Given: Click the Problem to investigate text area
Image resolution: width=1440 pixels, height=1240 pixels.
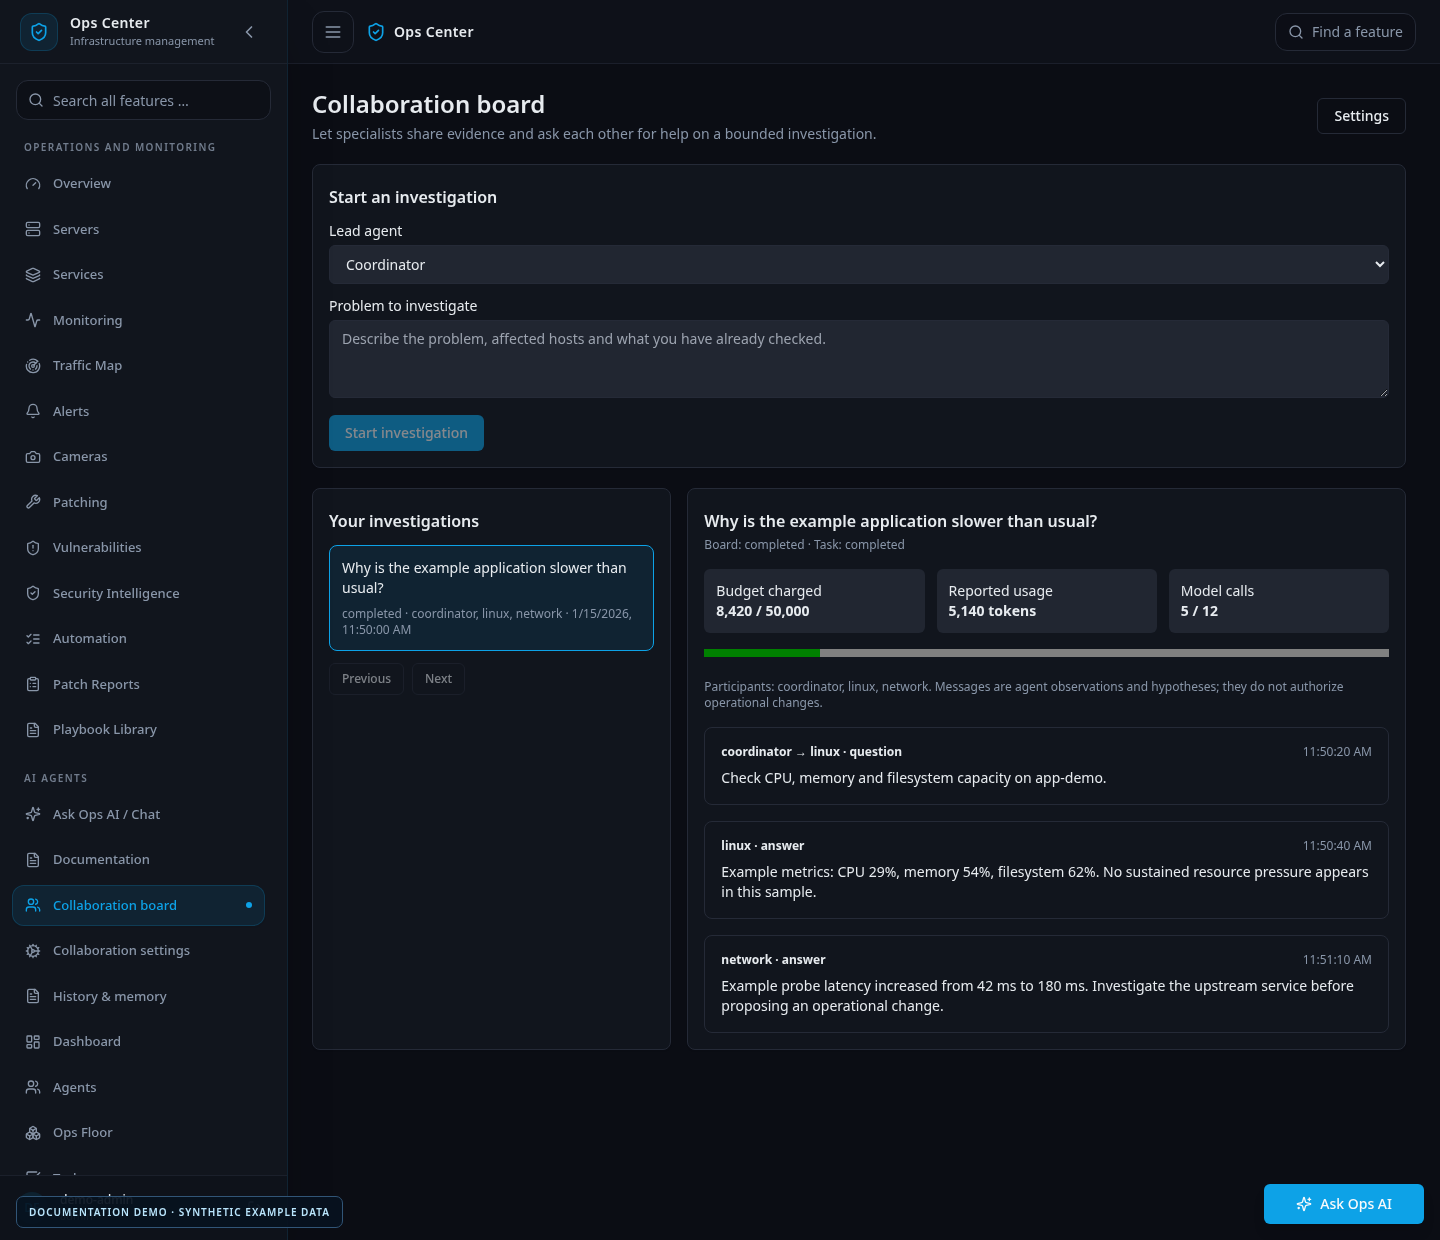Looking at the screenshot, I should (858, 359).
